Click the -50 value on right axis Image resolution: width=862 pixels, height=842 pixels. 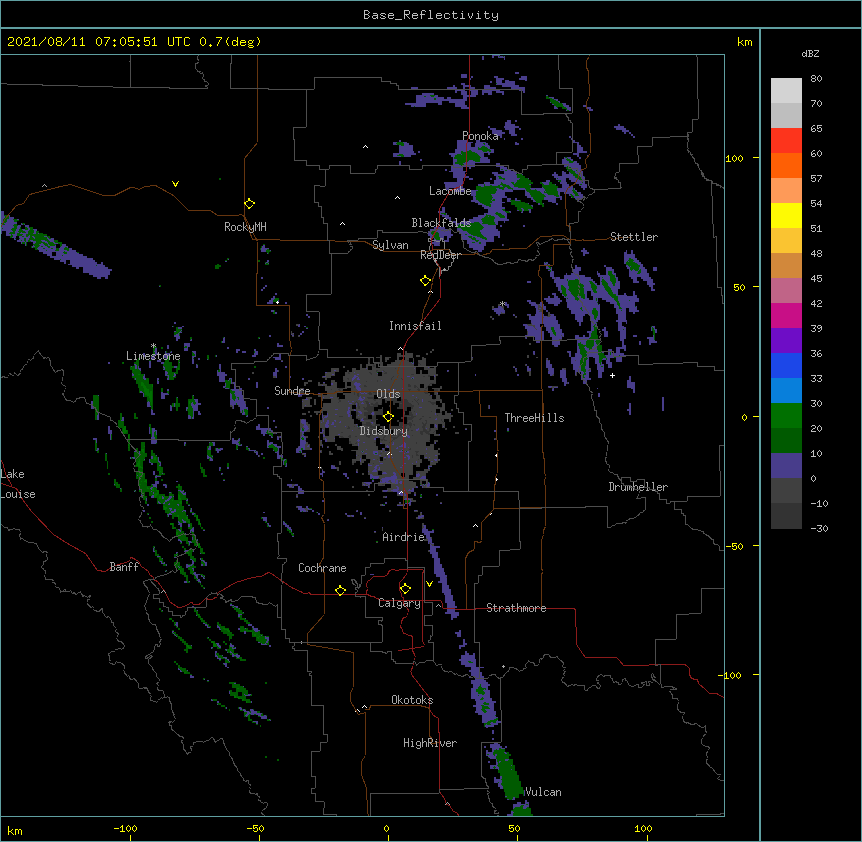pyautogui.click(x=734, y=546)
